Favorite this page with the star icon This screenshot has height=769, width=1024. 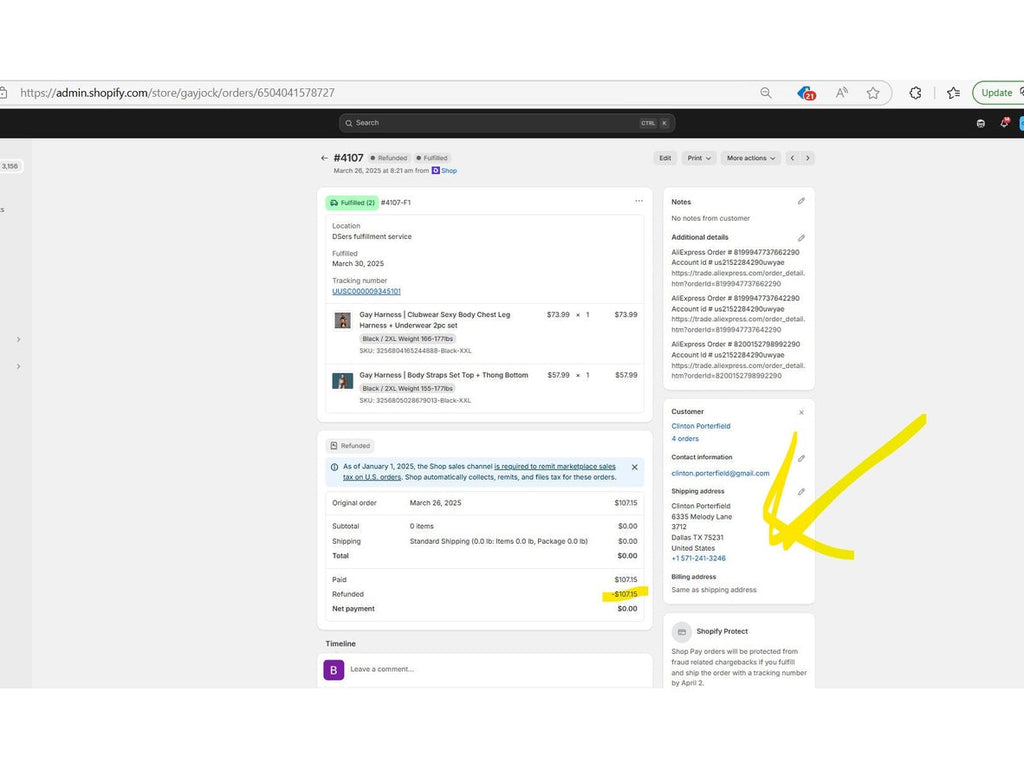(x=873, y=93)
